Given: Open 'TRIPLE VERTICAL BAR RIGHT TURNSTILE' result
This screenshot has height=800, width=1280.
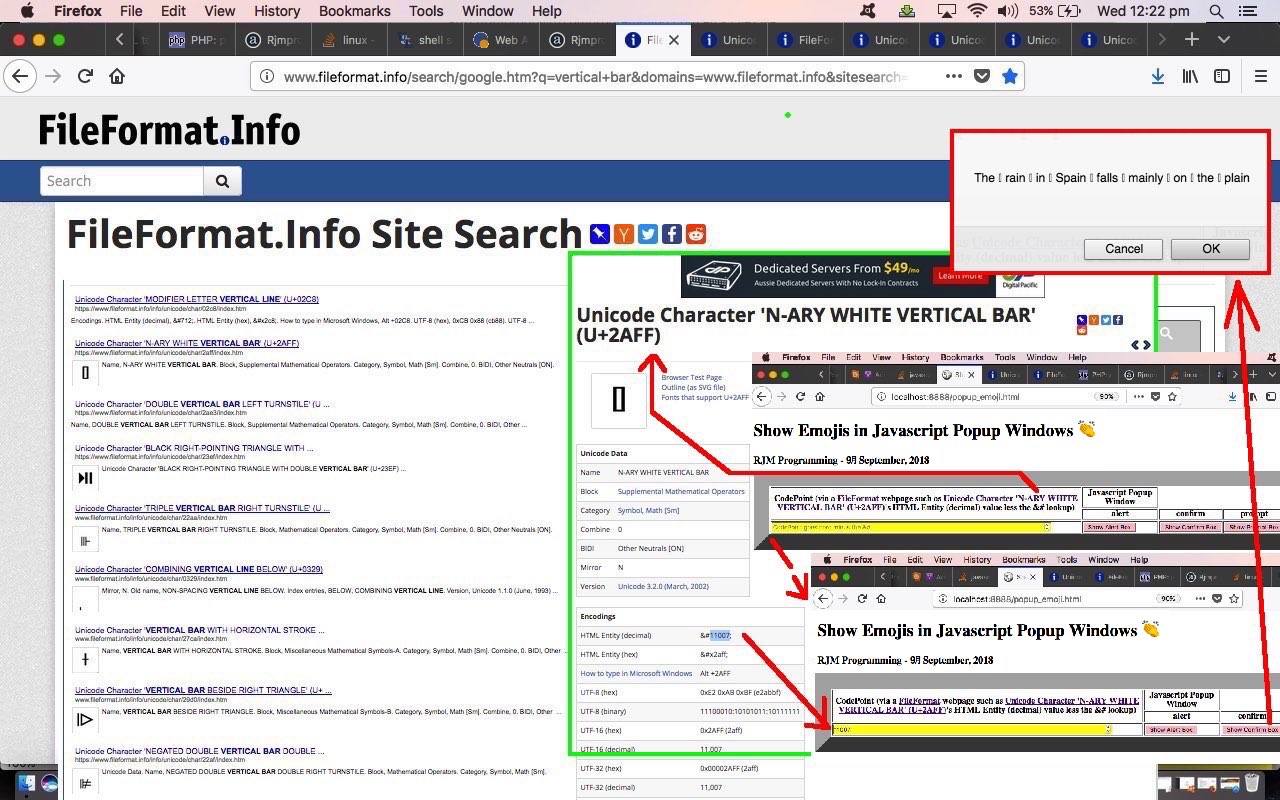Looking at the screenshot, I should (202, 508).
